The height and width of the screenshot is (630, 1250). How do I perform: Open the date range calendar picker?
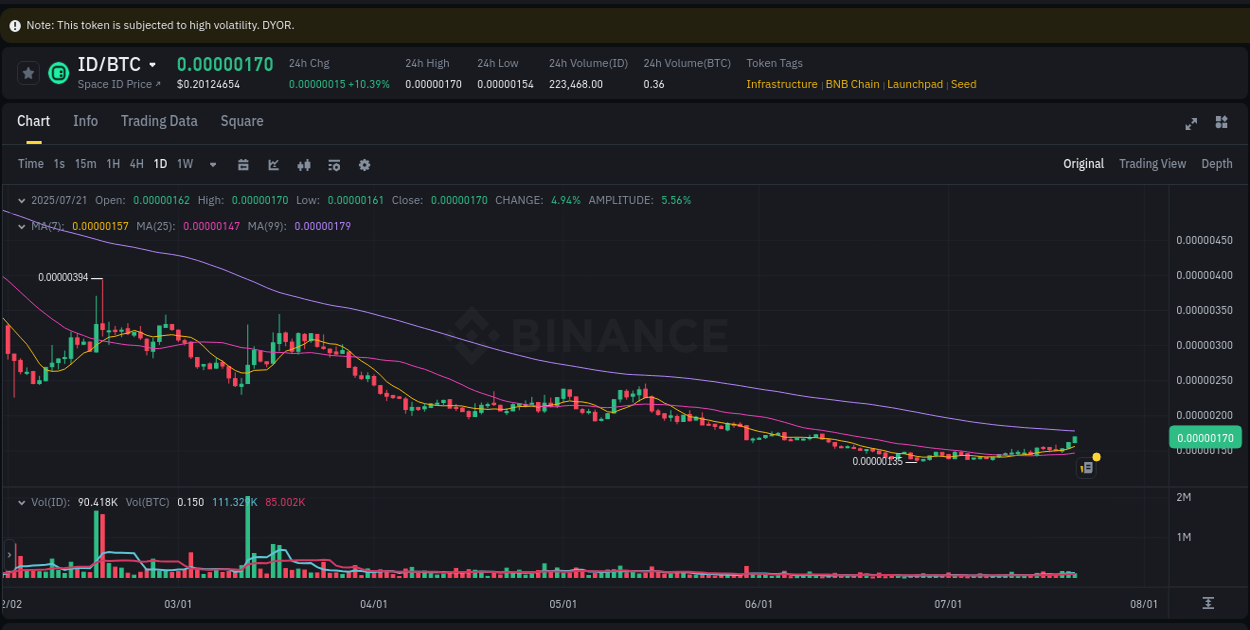pyautogui.click(x=243, y=164)
